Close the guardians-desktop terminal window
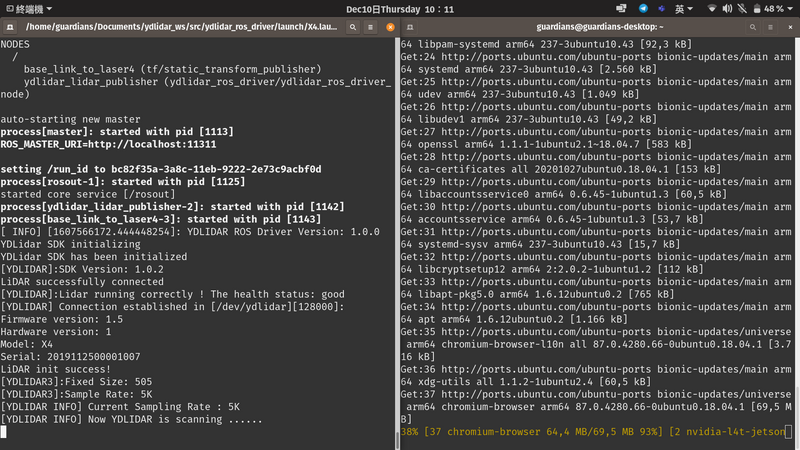 [x=790, y=27]
